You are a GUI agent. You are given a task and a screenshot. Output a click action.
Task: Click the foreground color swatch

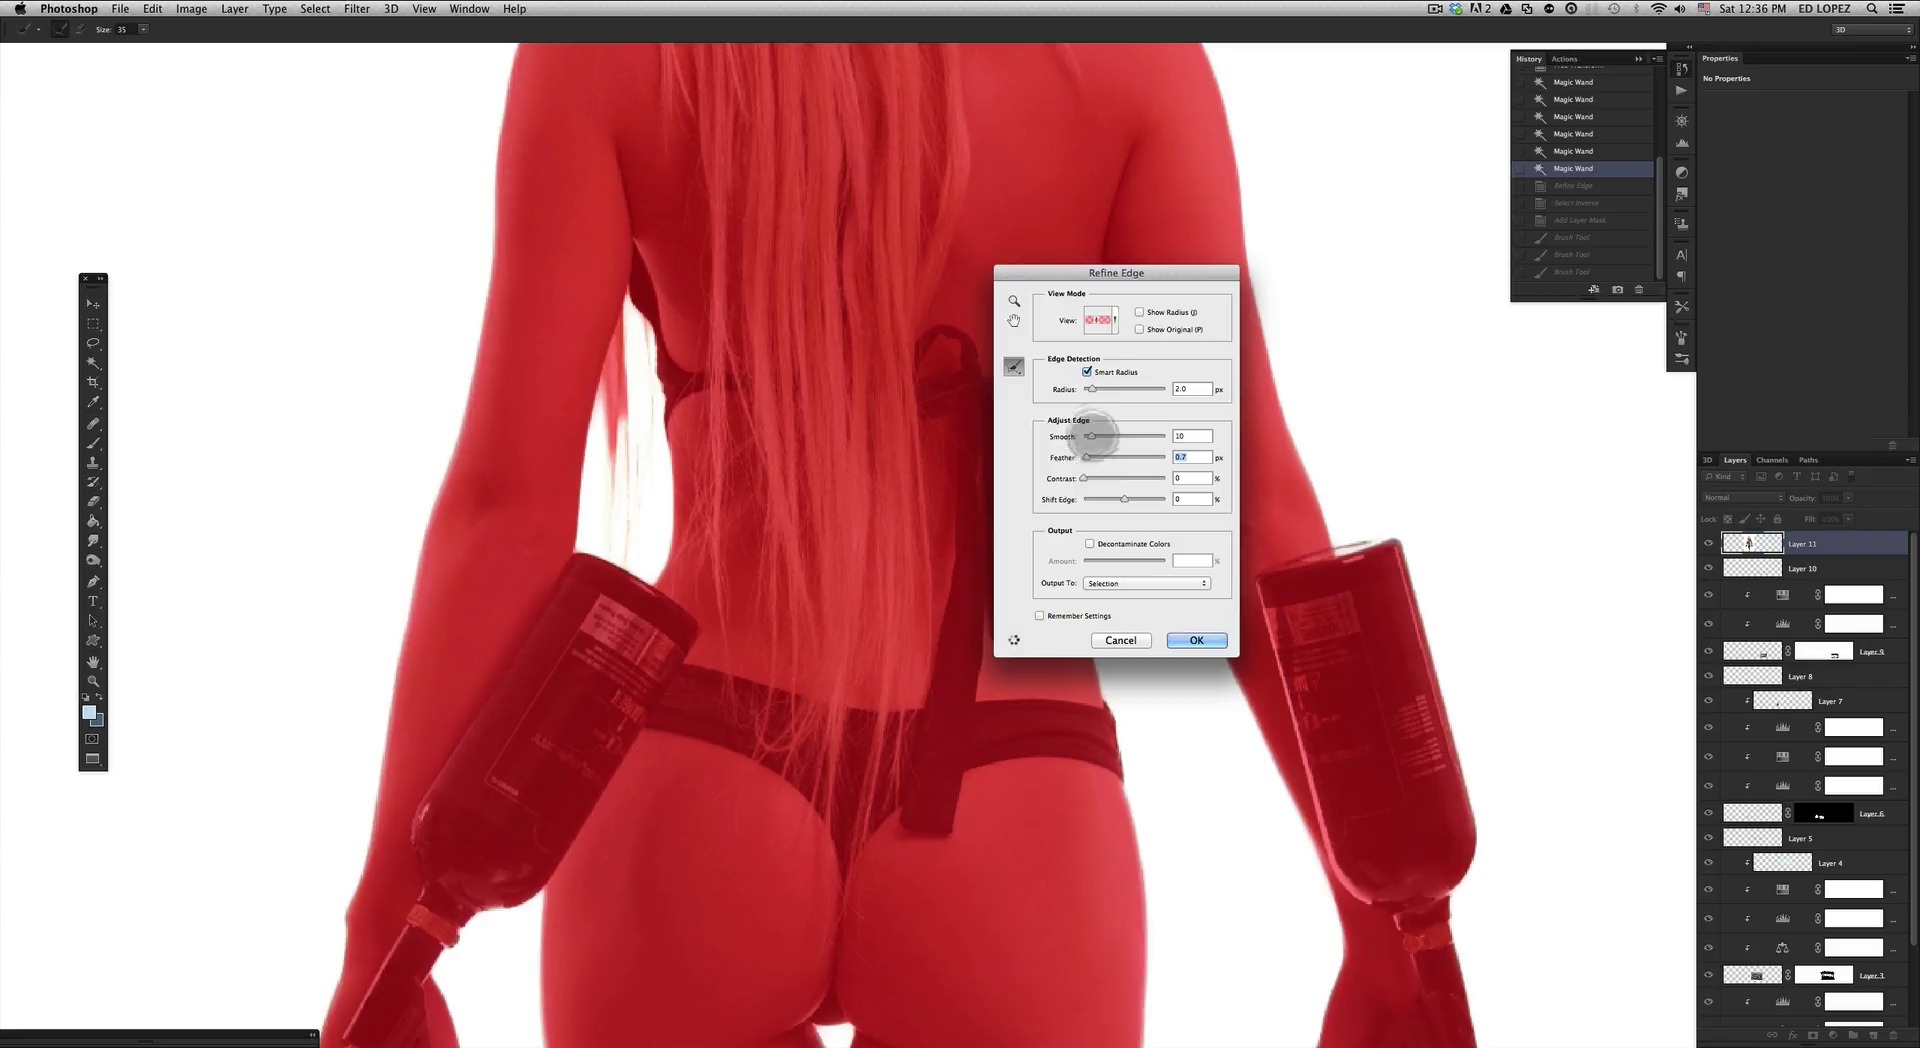[89, 713]
